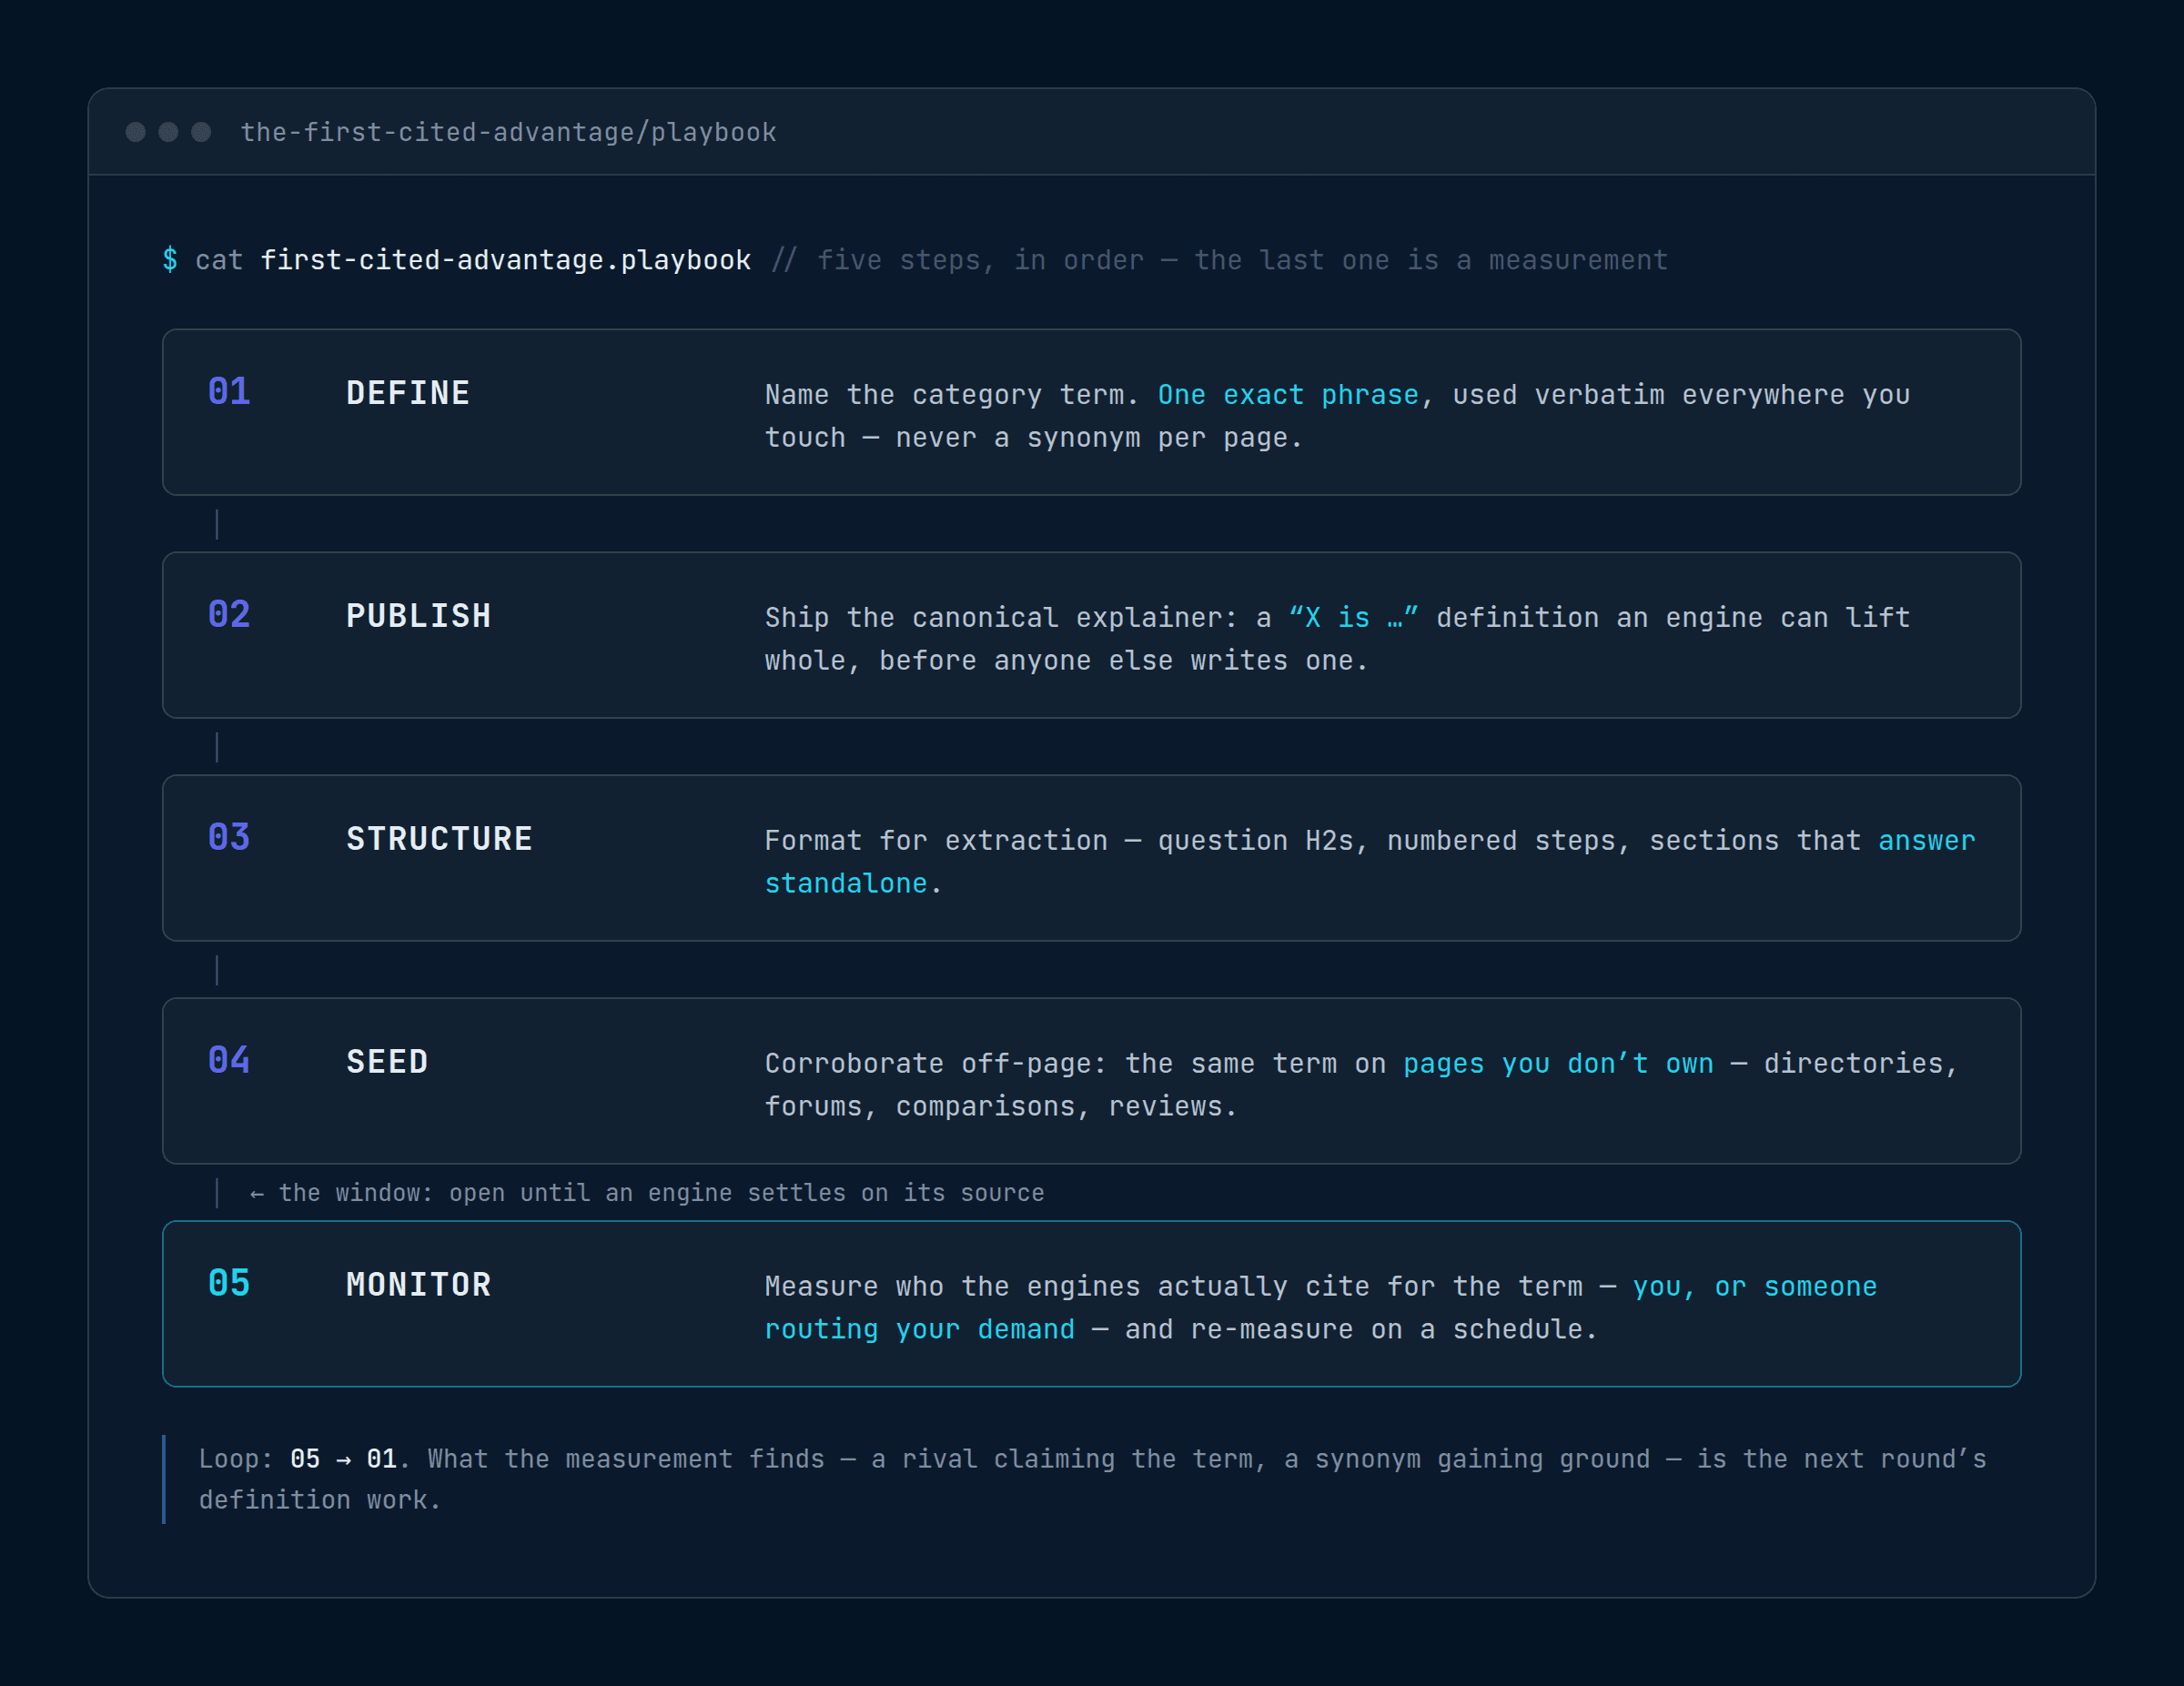Click the 'SEED' step heading

[x=387, y=1062]
